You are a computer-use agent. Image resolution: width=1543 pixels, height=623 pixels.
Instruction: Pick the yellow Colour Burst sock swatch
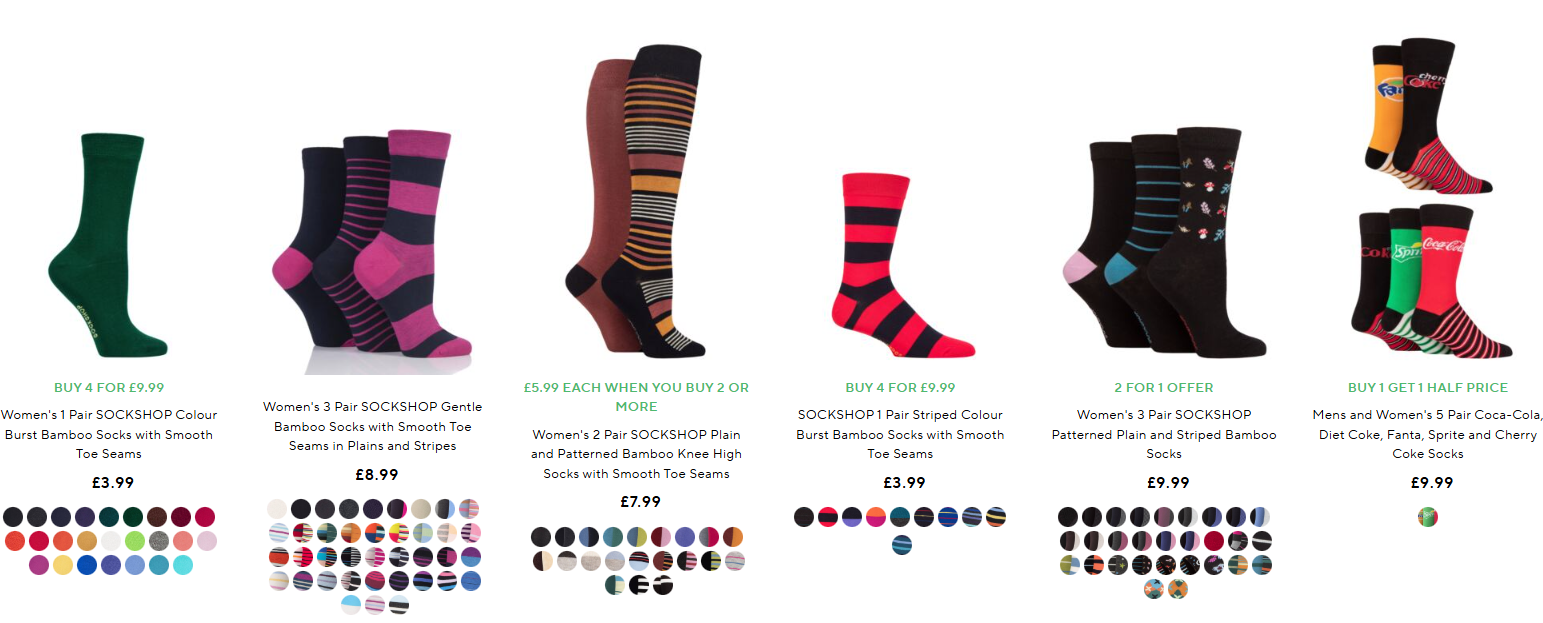63,565
